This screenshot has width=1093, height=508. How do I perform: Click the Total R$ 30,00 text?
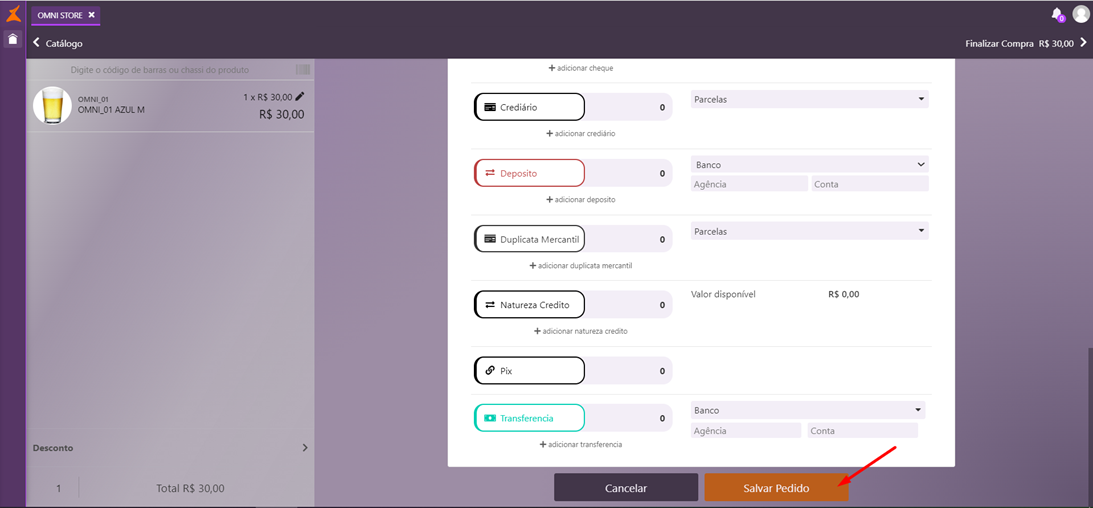[190, 488]
